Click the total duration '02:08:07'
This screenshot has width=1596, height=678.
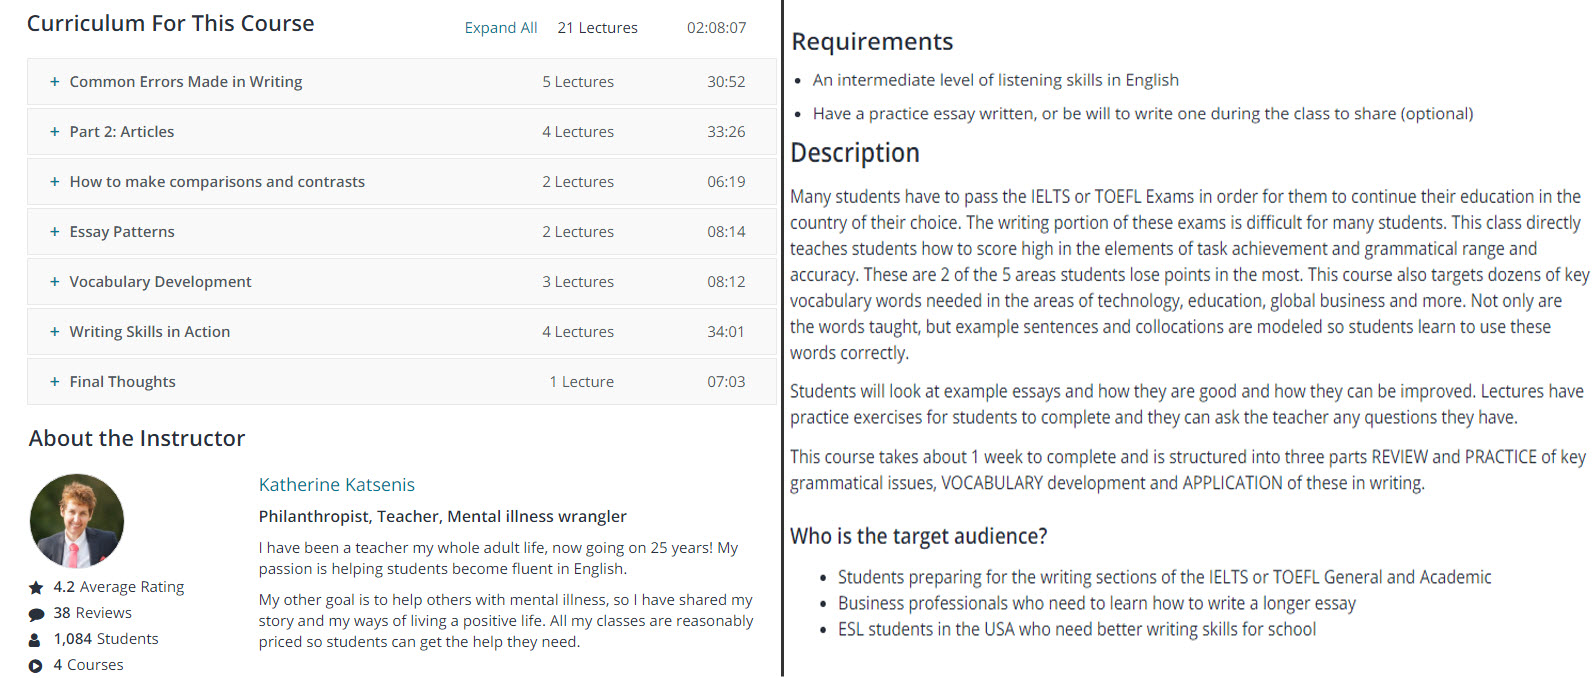717,28
